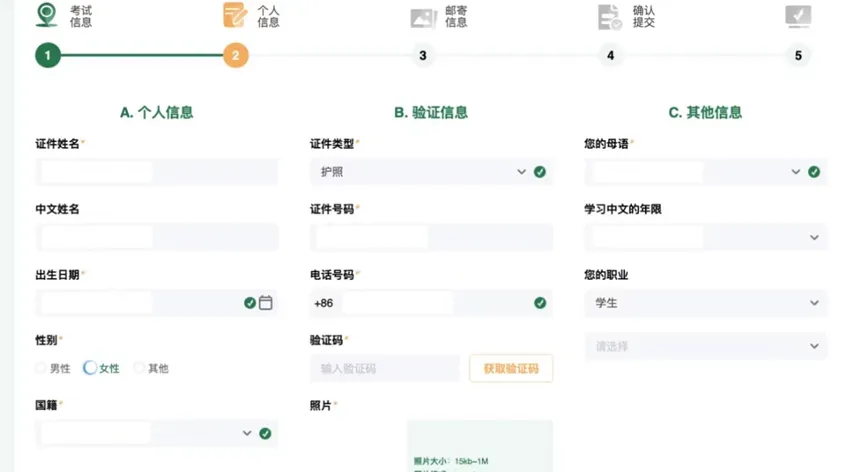Go to step 1 circle in progress bar
Viewport: 842px width, 472px height.
point(47,56)
